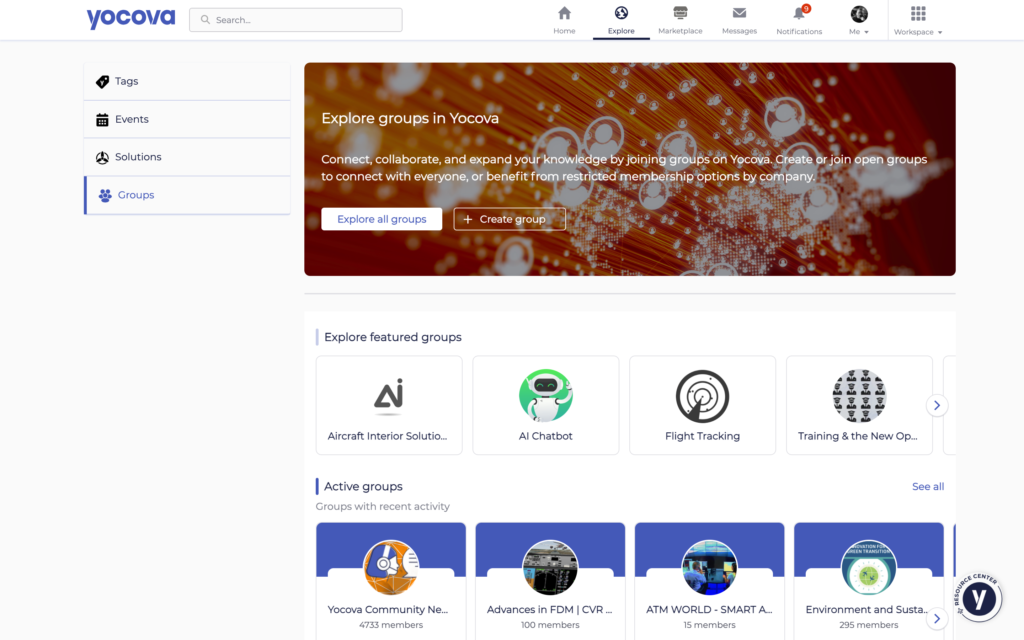Click the Yocova Community Ne... group avatar
Screen dimensions: 1024x640
[391, 567]
